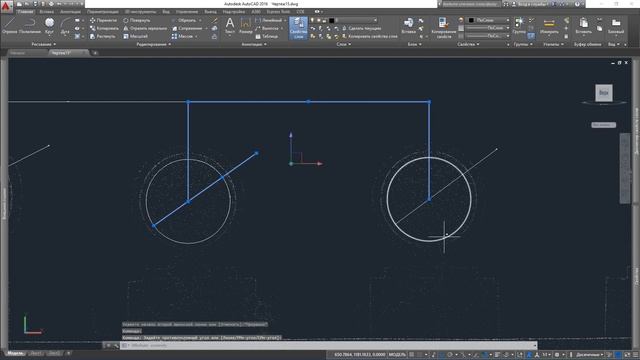
Task: Select the Полилиния polyline tool
Action: 30,25
